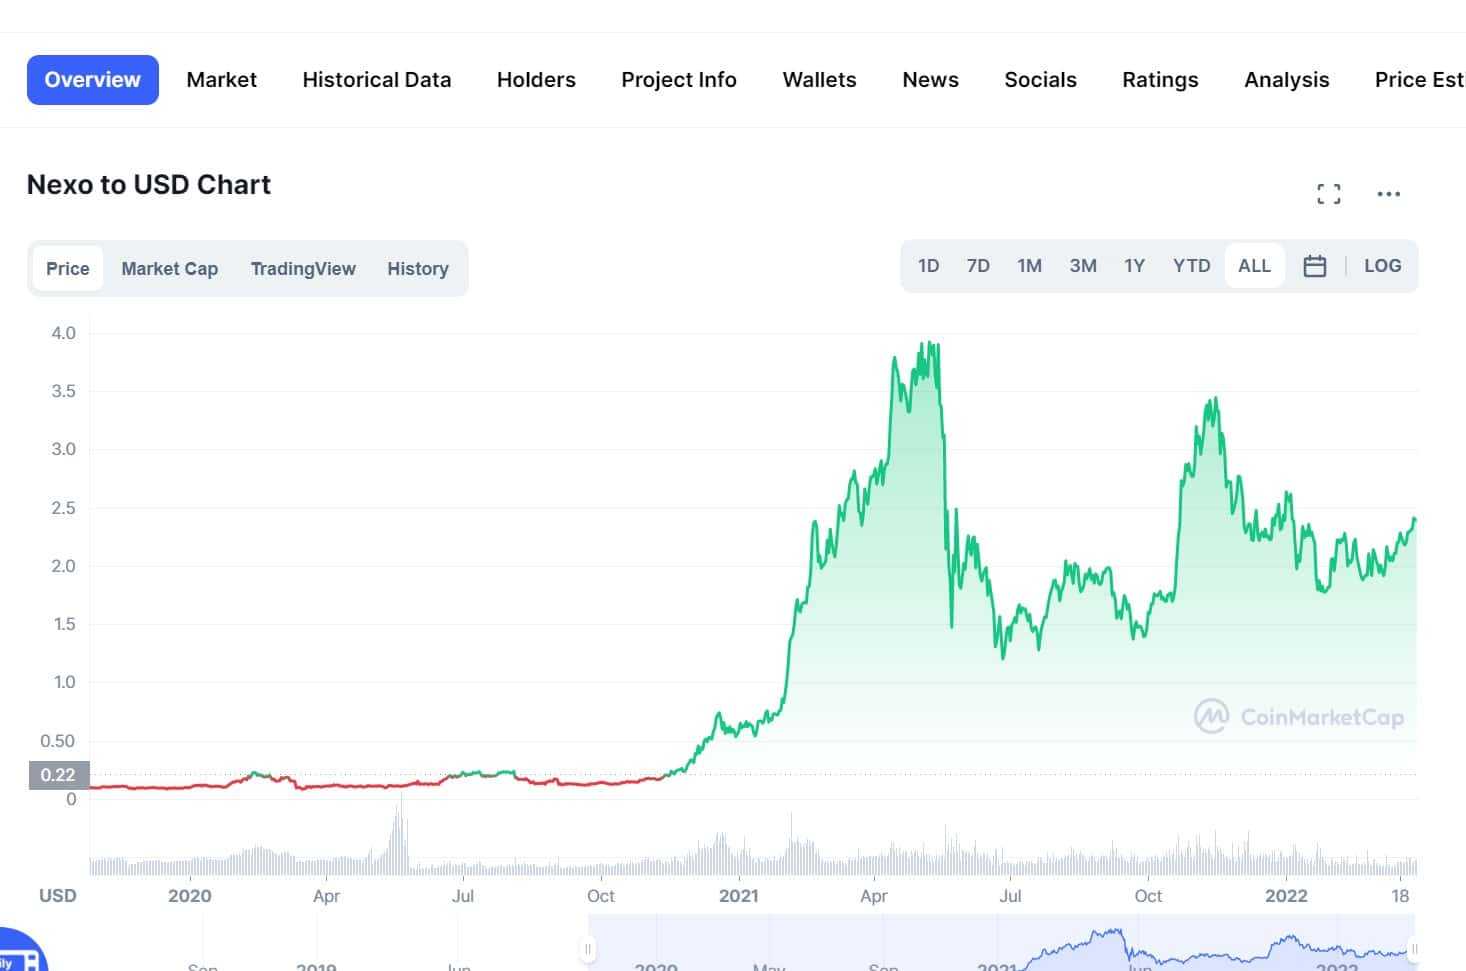Image resolution: width=1466 pixels, height=971 pixels.
Task: Click the right range slider handle
Action: [1413, 948]
